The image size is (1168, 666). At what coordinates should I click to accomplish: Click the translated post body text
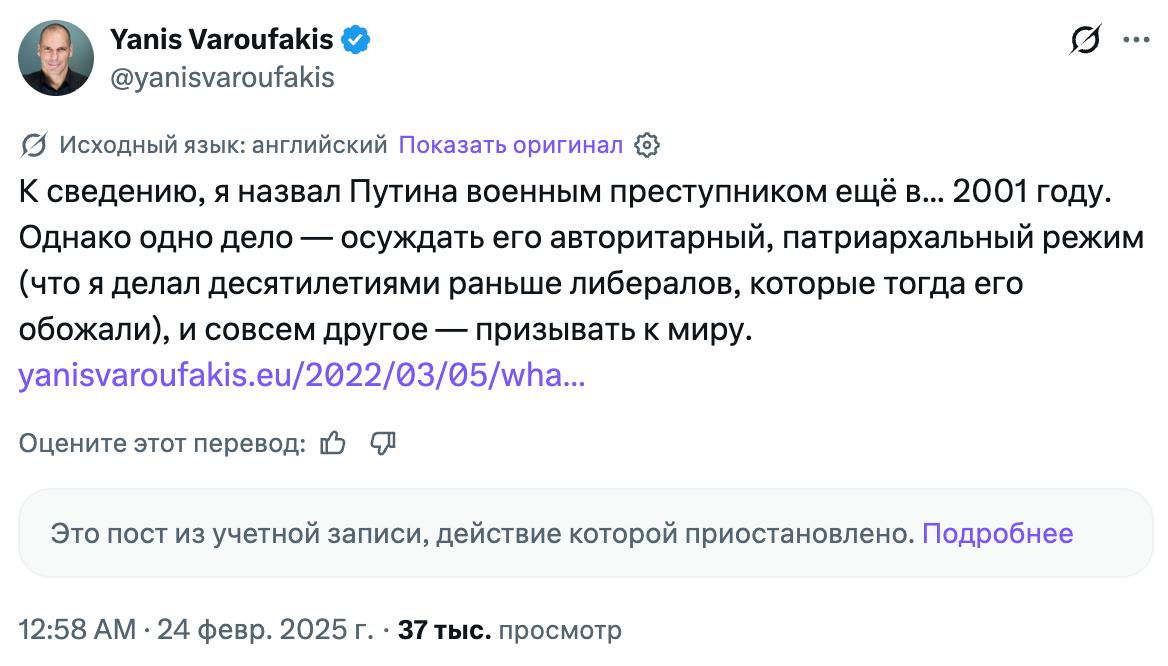[x=560, y=262]
